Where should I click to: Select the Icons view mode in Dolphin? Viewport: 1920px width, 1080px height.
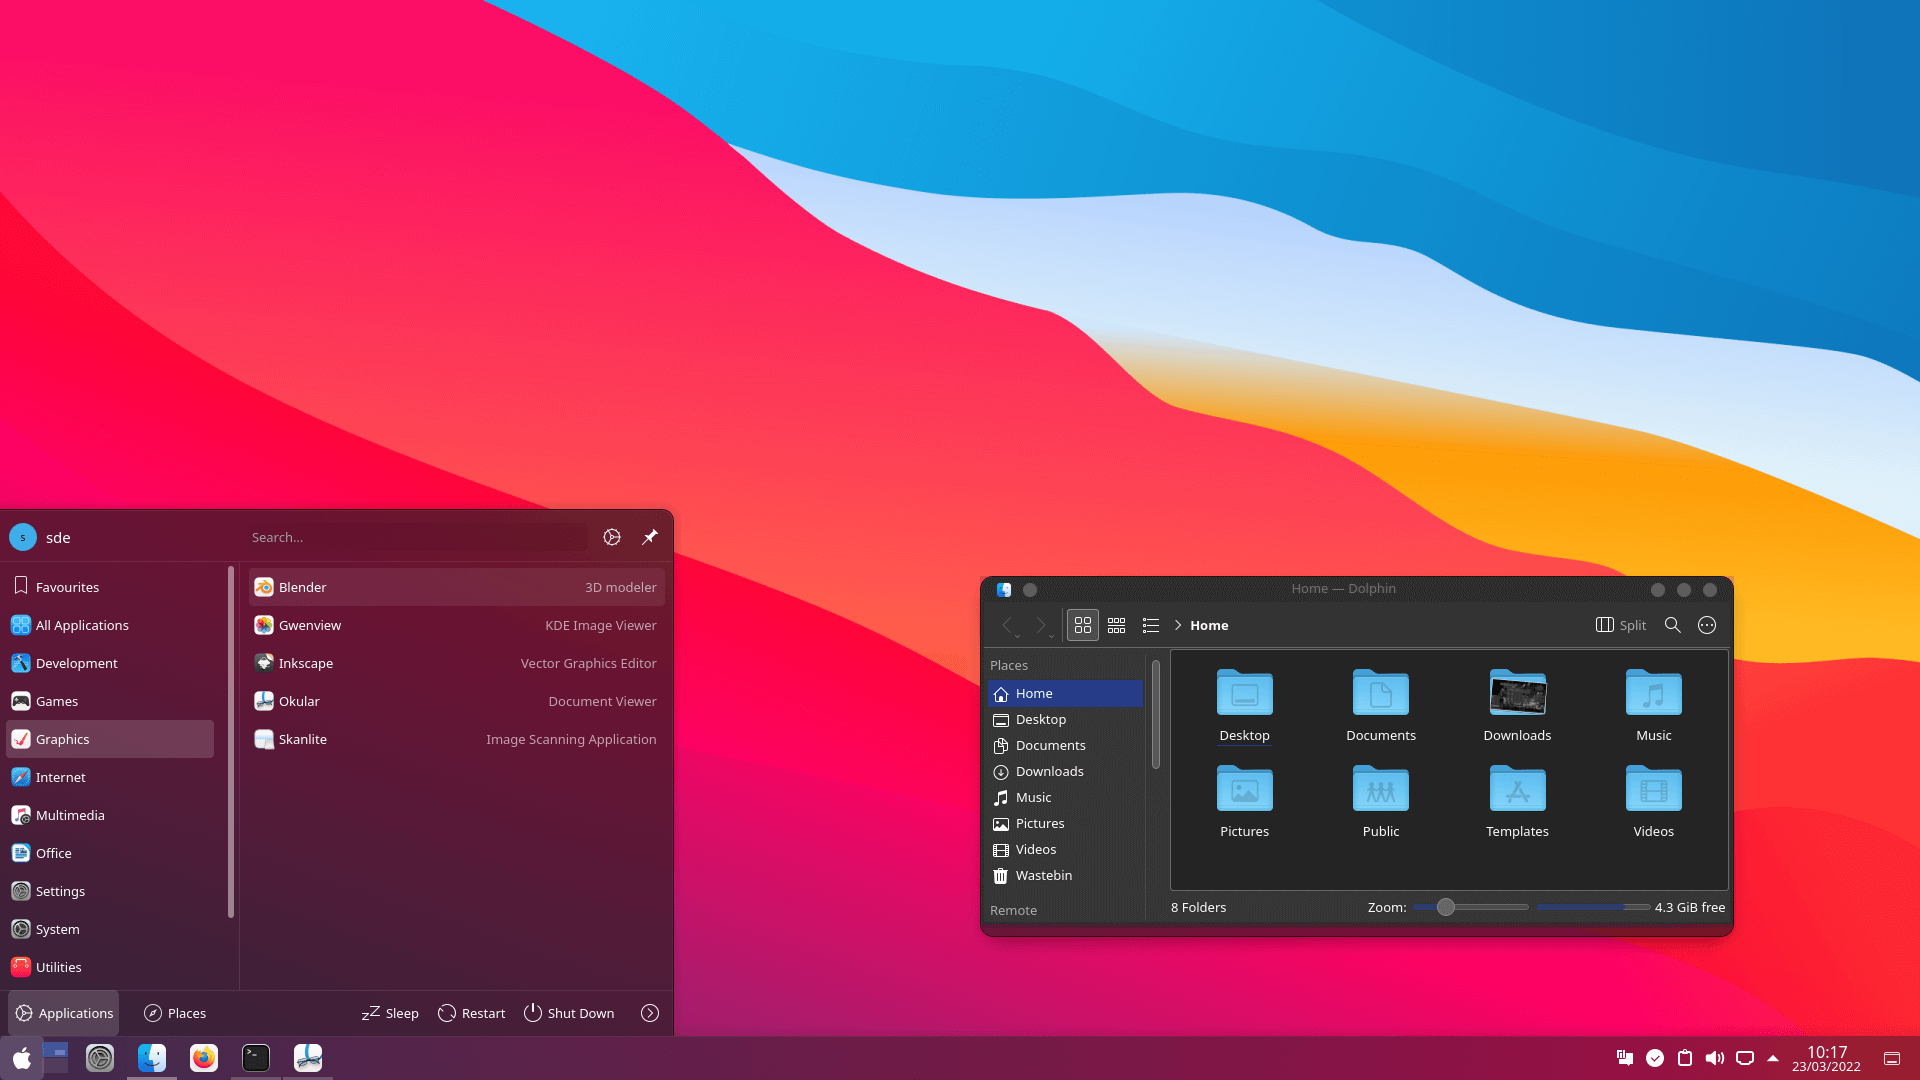[x=1082, y=625]
